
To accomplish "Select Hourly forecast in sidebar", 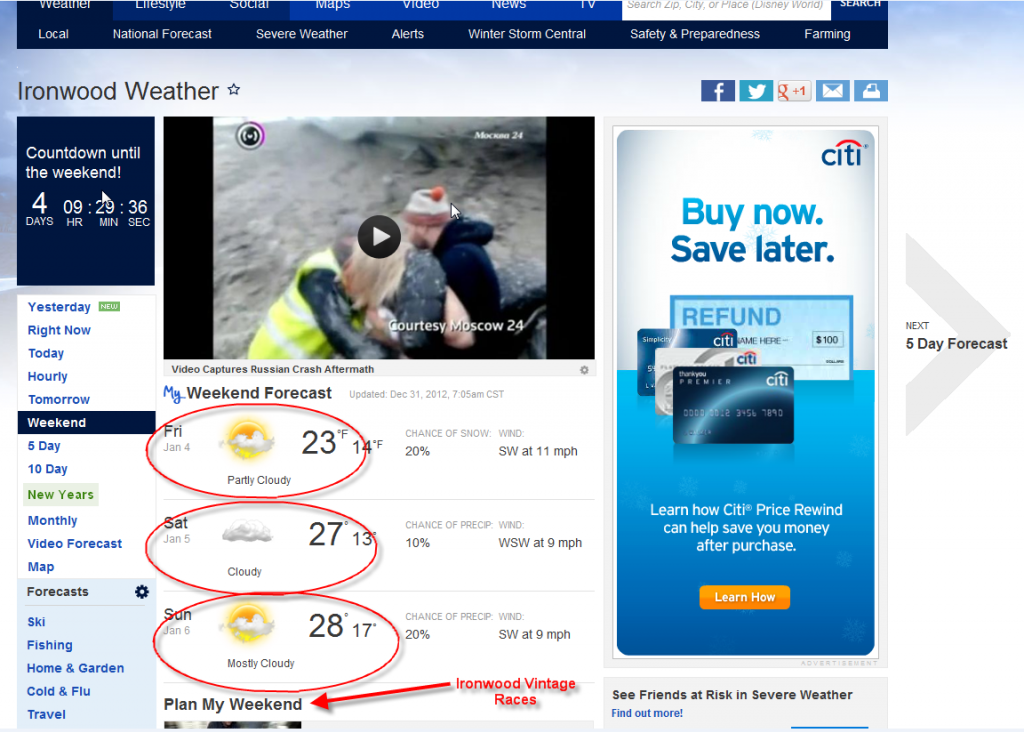I will point(48,376).
